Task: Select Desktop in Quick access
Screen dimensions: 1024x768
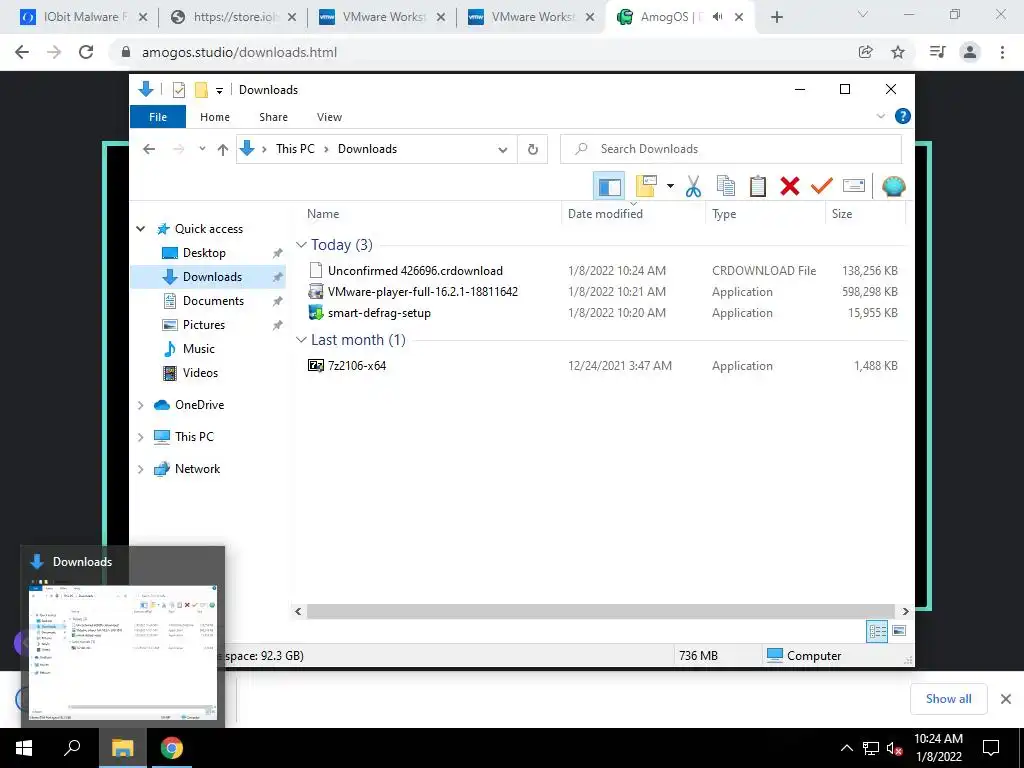Action: 204,253
